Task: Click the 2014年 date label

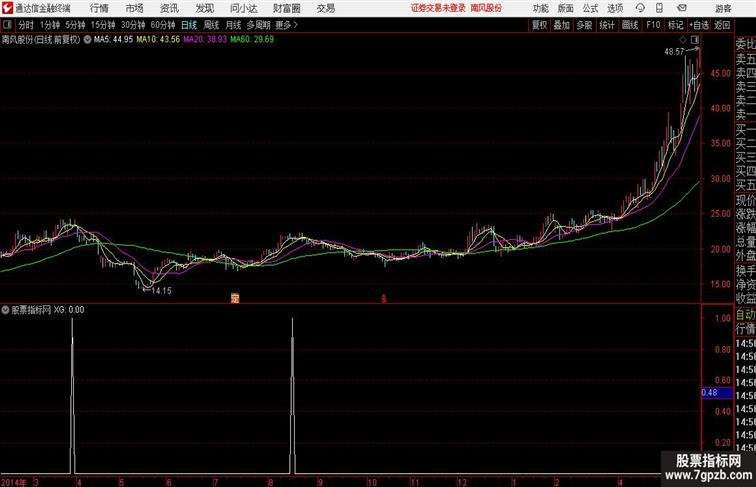Action: point(14,482)
